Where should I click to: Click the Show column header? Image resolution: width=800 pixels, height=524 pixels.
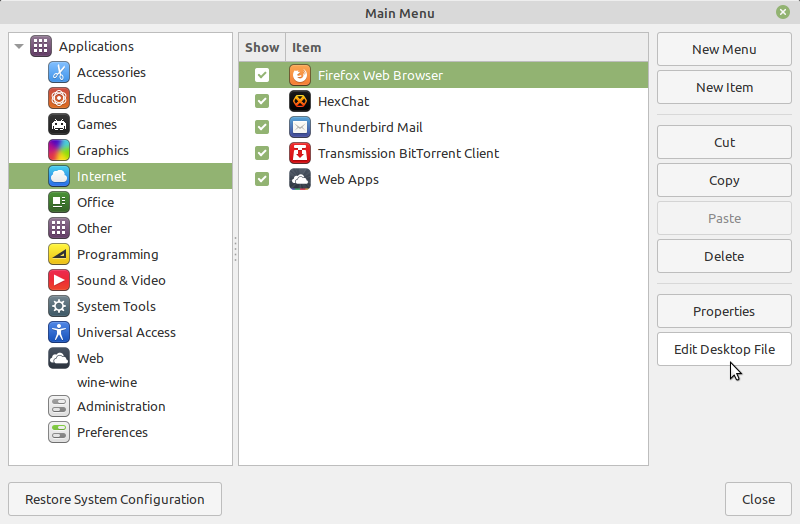click(x=262, y=47)
